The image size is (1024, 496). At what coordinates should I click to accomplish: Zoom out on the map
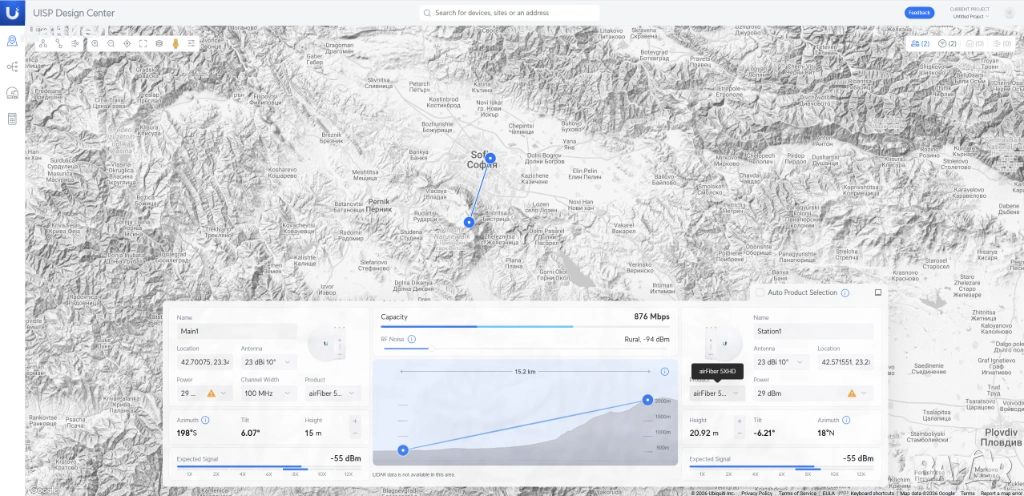pyautogui.click(x=111, y=44)
